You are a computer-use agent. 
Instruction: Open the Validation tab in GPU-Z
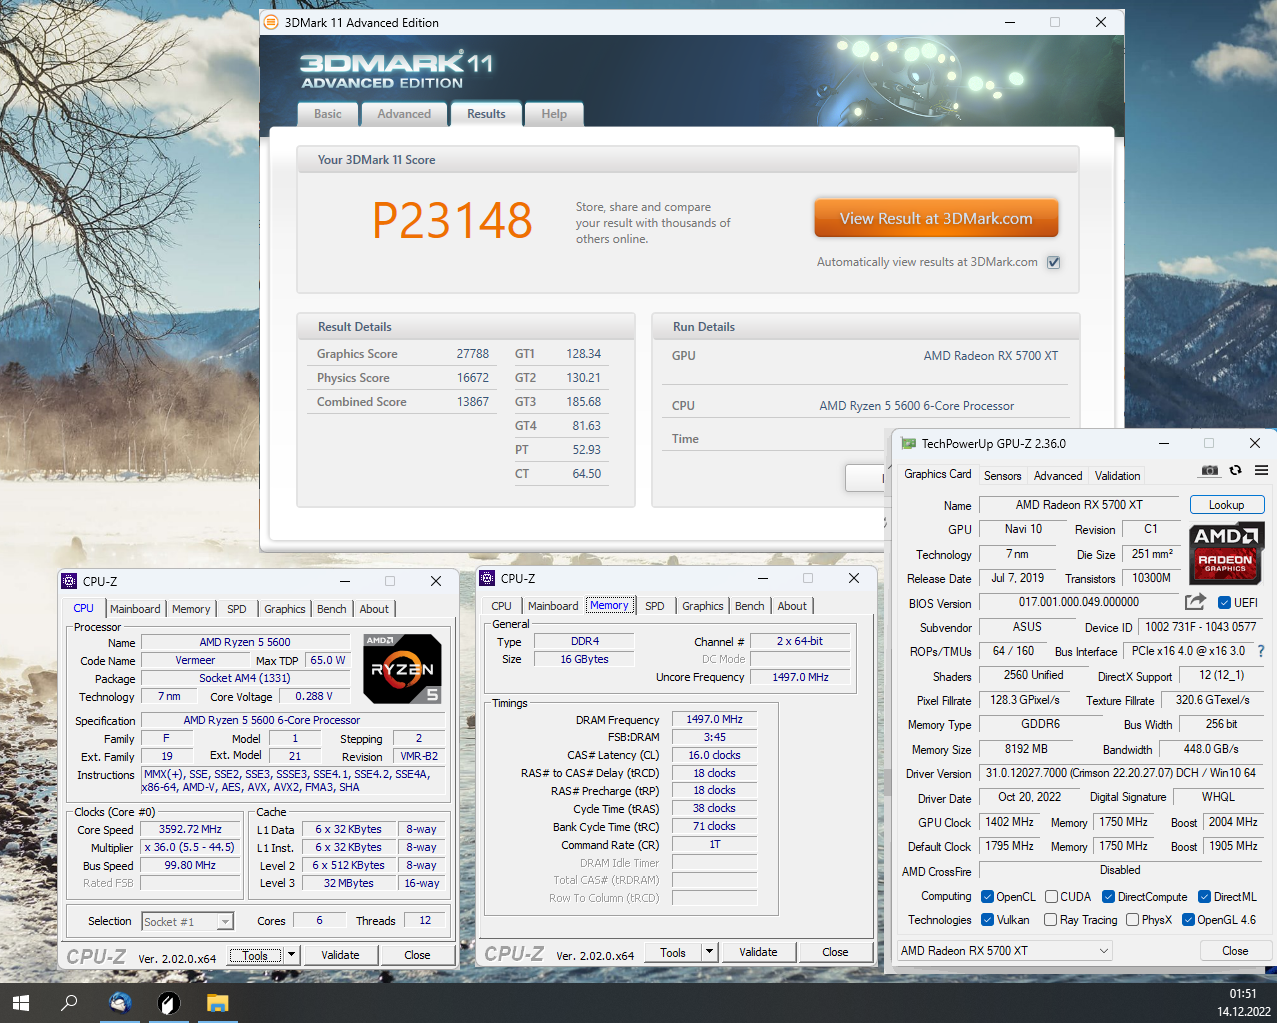(1117, 476)
